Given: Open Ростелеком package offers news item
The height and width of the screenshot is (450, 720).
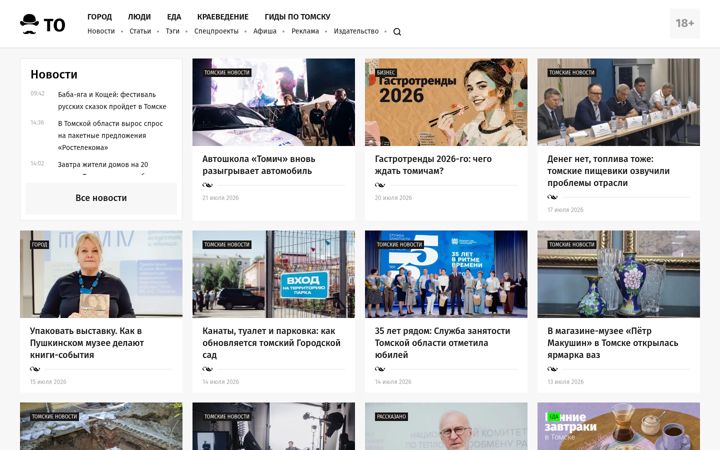Looking at the screenshot, I should pos(110,135).
